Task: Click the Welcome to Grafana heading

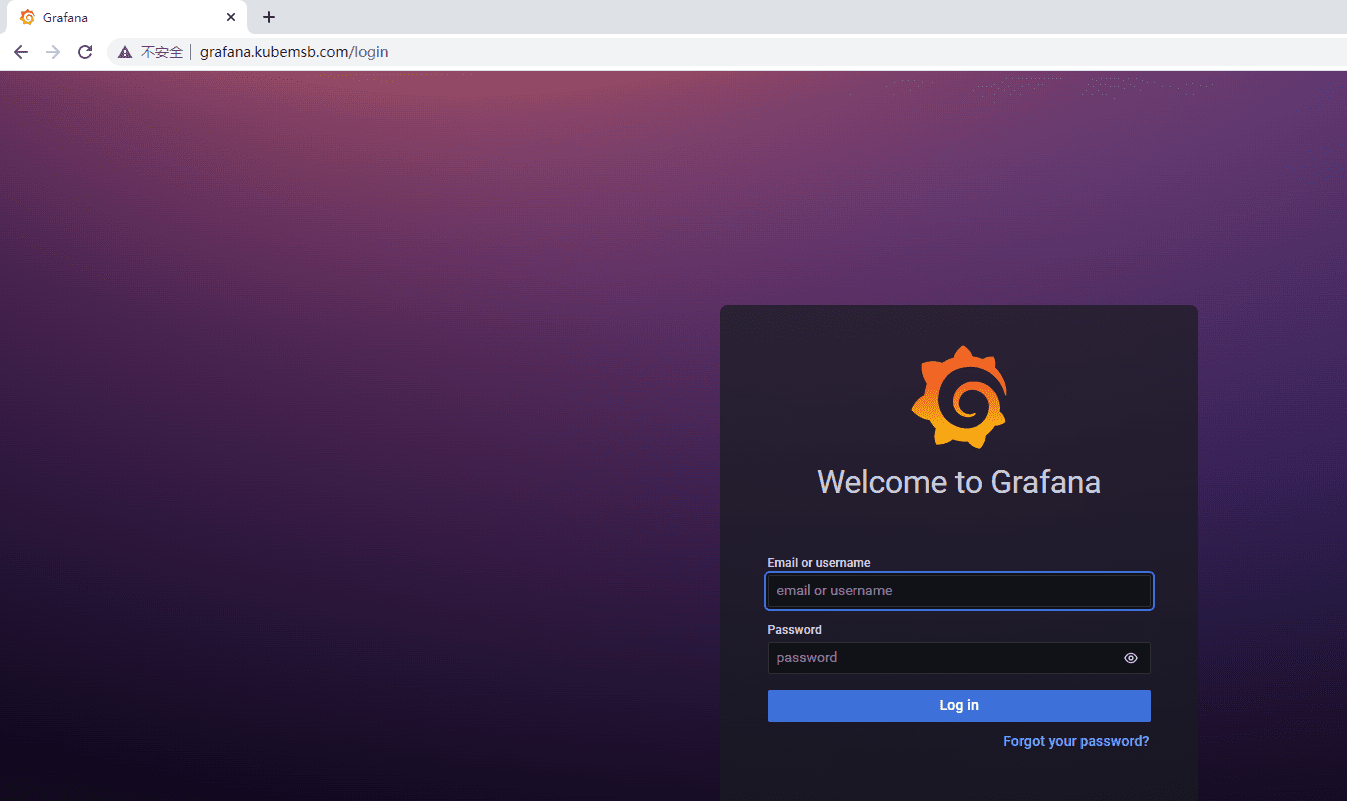Action: tap(959, 482)
